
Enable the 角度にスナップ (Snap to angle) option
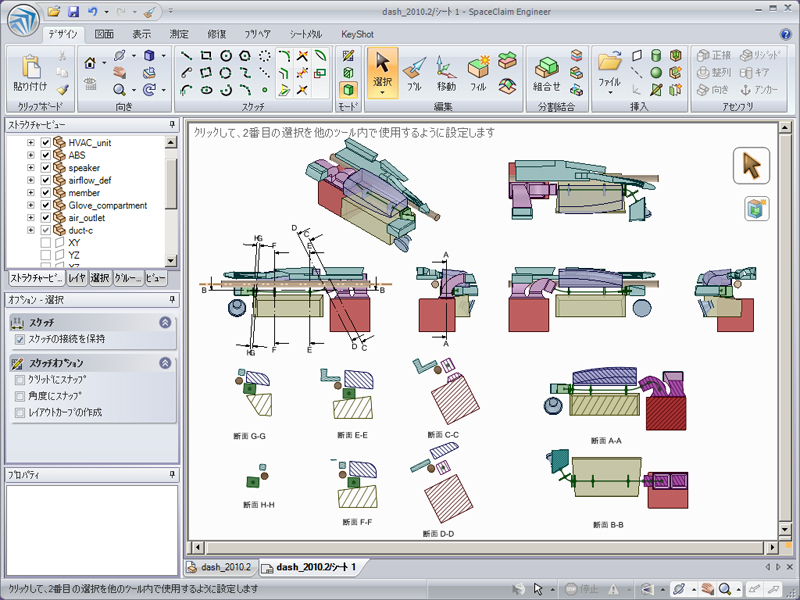point(20,396)
